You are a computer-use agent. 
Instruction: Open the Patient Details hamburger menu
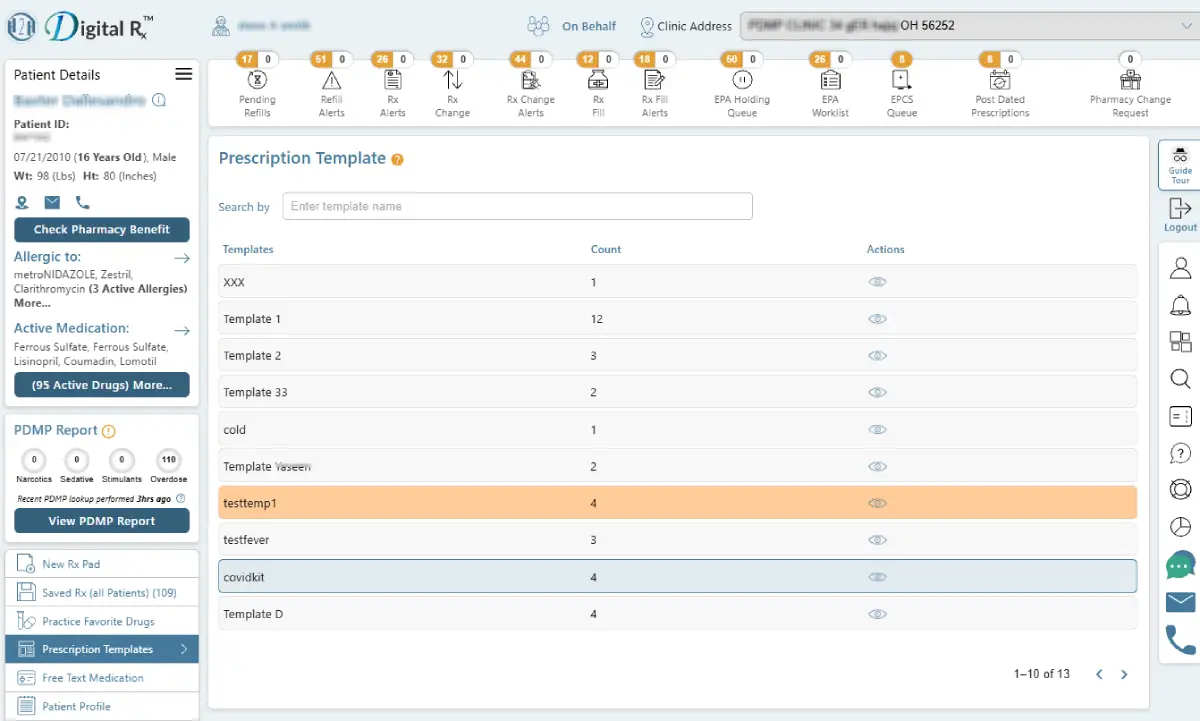[x=183, y=74]
